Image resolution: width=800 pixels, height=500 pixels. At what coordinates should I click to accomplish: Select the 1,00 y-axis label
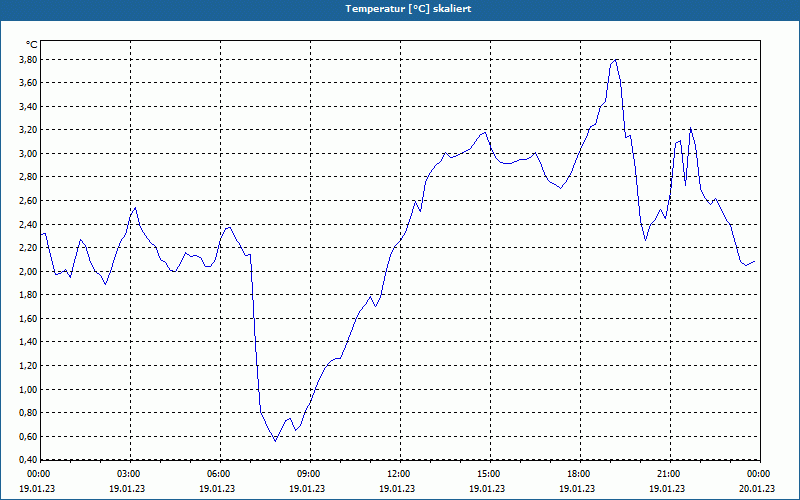coord(28,389)
